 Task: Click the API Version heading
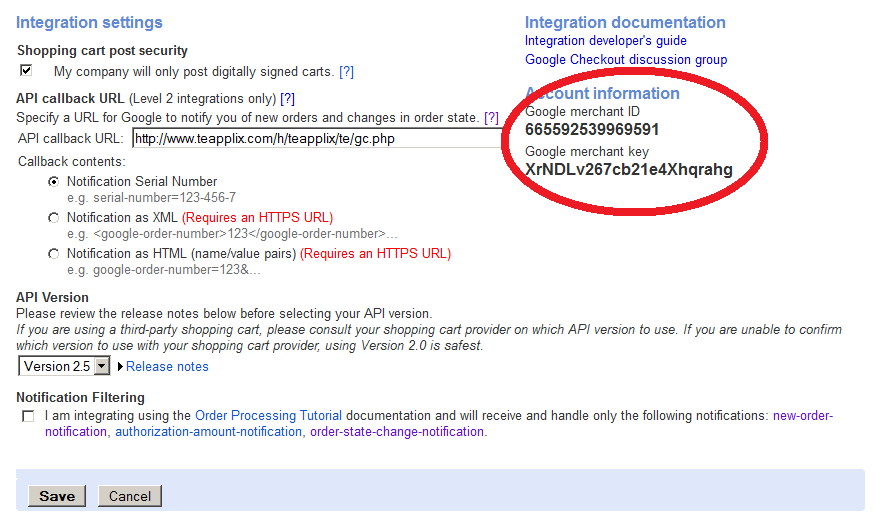coord(52,298)
